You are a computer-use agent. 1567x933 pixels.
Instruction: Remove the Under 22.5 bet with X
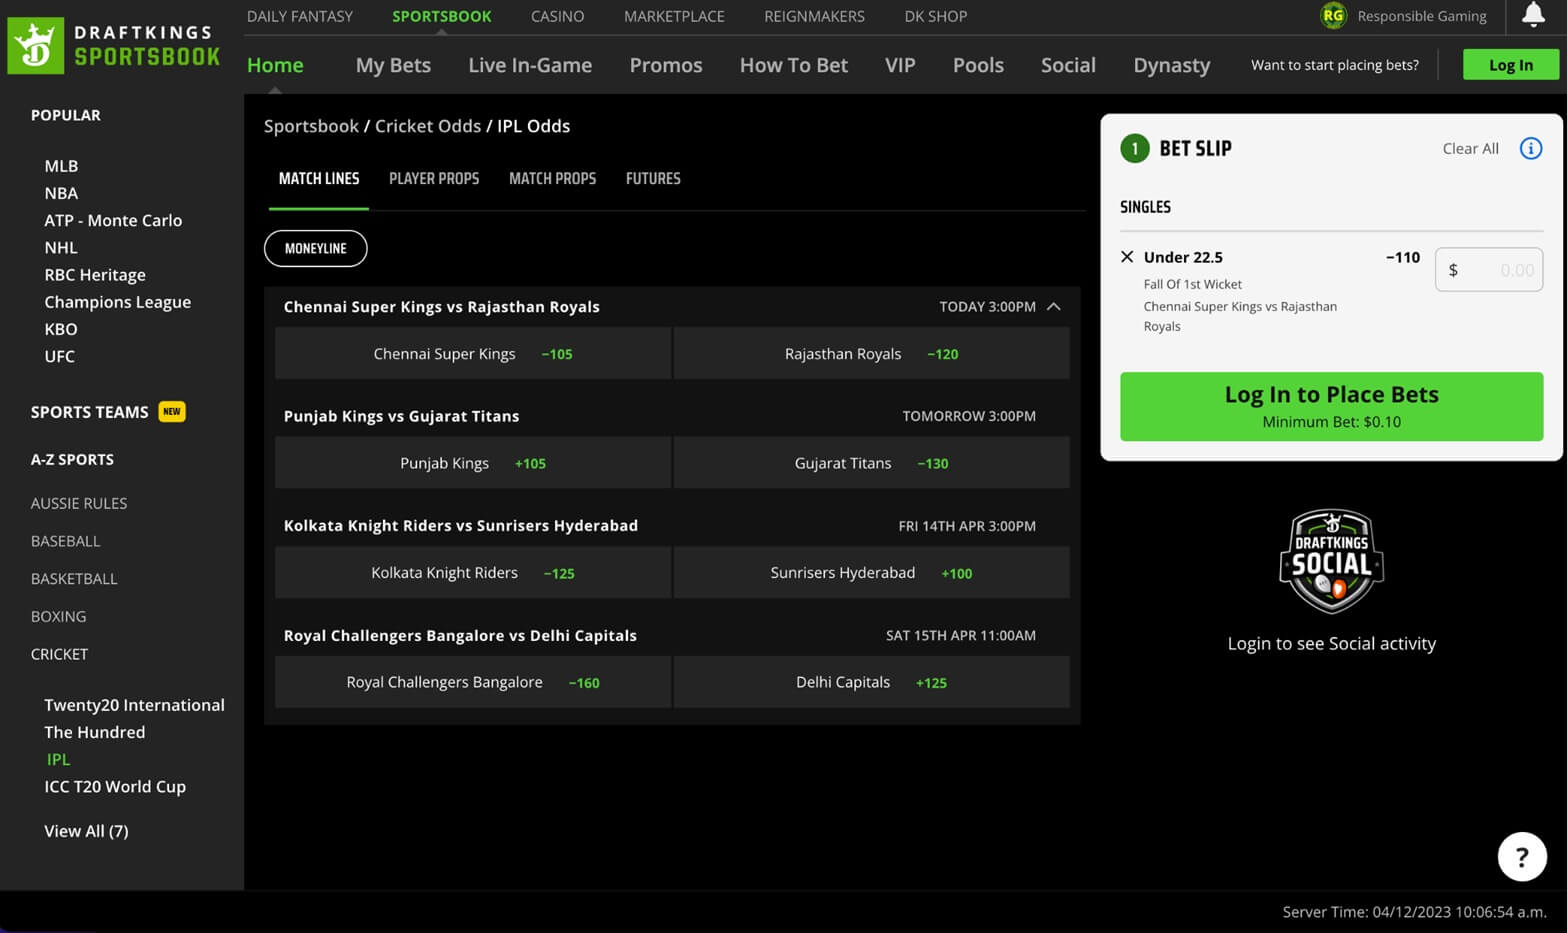click(1127, 257)
